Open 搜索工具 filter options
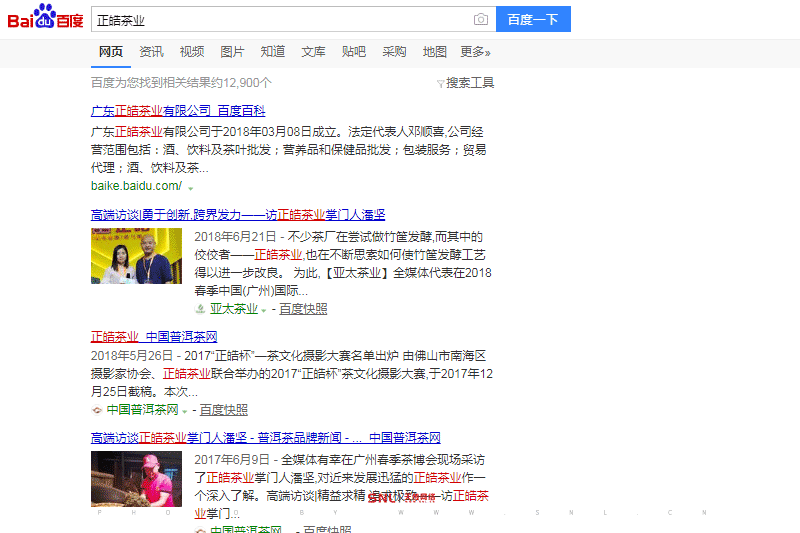 pos(470,83)
